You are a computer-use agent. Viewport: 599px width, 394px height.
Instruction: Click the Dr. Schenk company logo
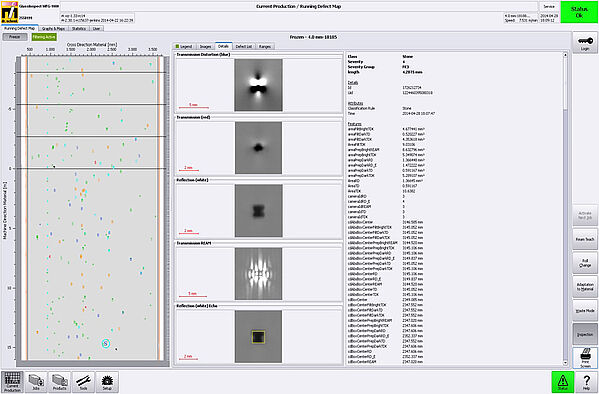(10, 12)
